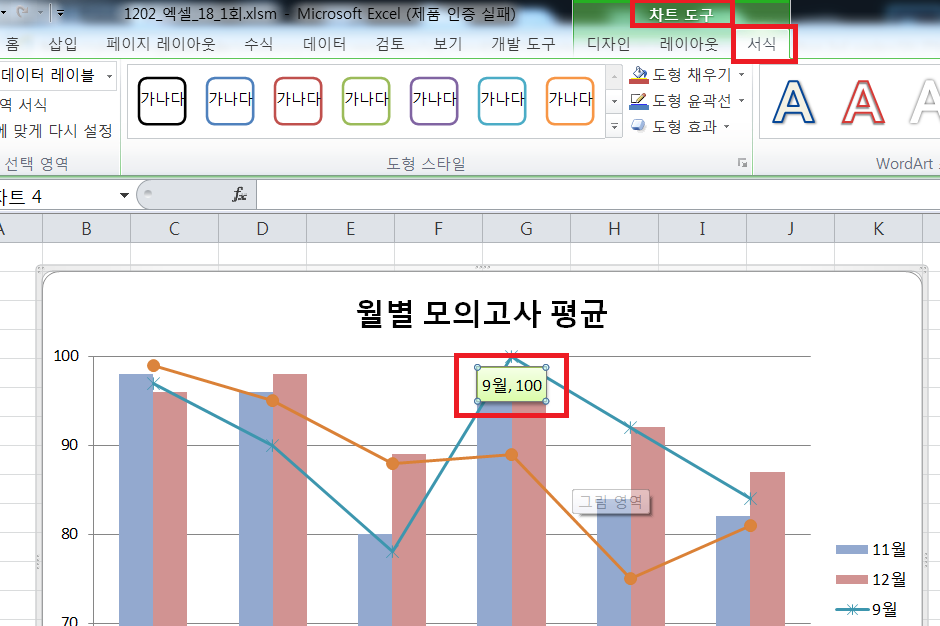This screenshot has width=940, height=626.
Task: Open the 도형 채우기 shape fill menu
Action: pos(687,75)
